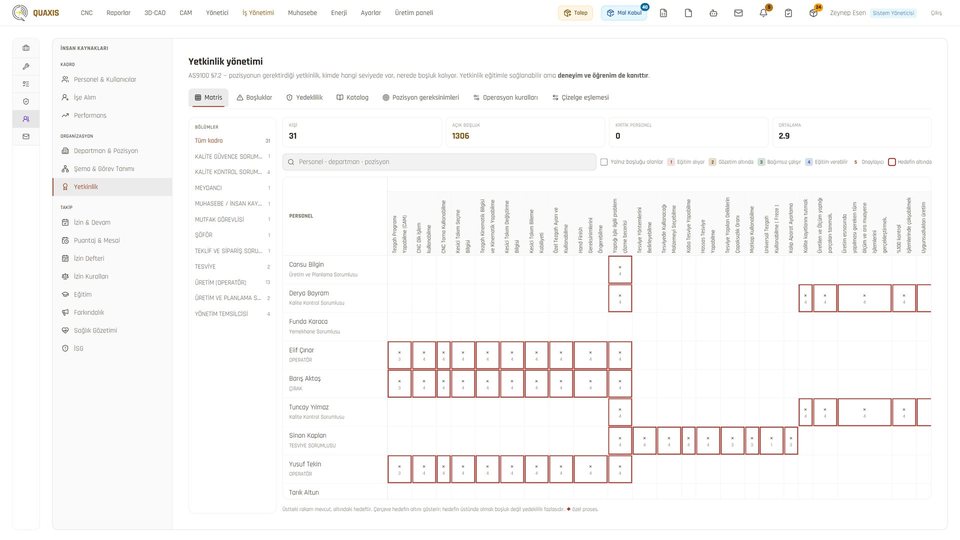Image resolution: width=960 pixels, height=540 pixels.
Task: Click the Farkındalık megaphone icon
Action: pos(66,312)
